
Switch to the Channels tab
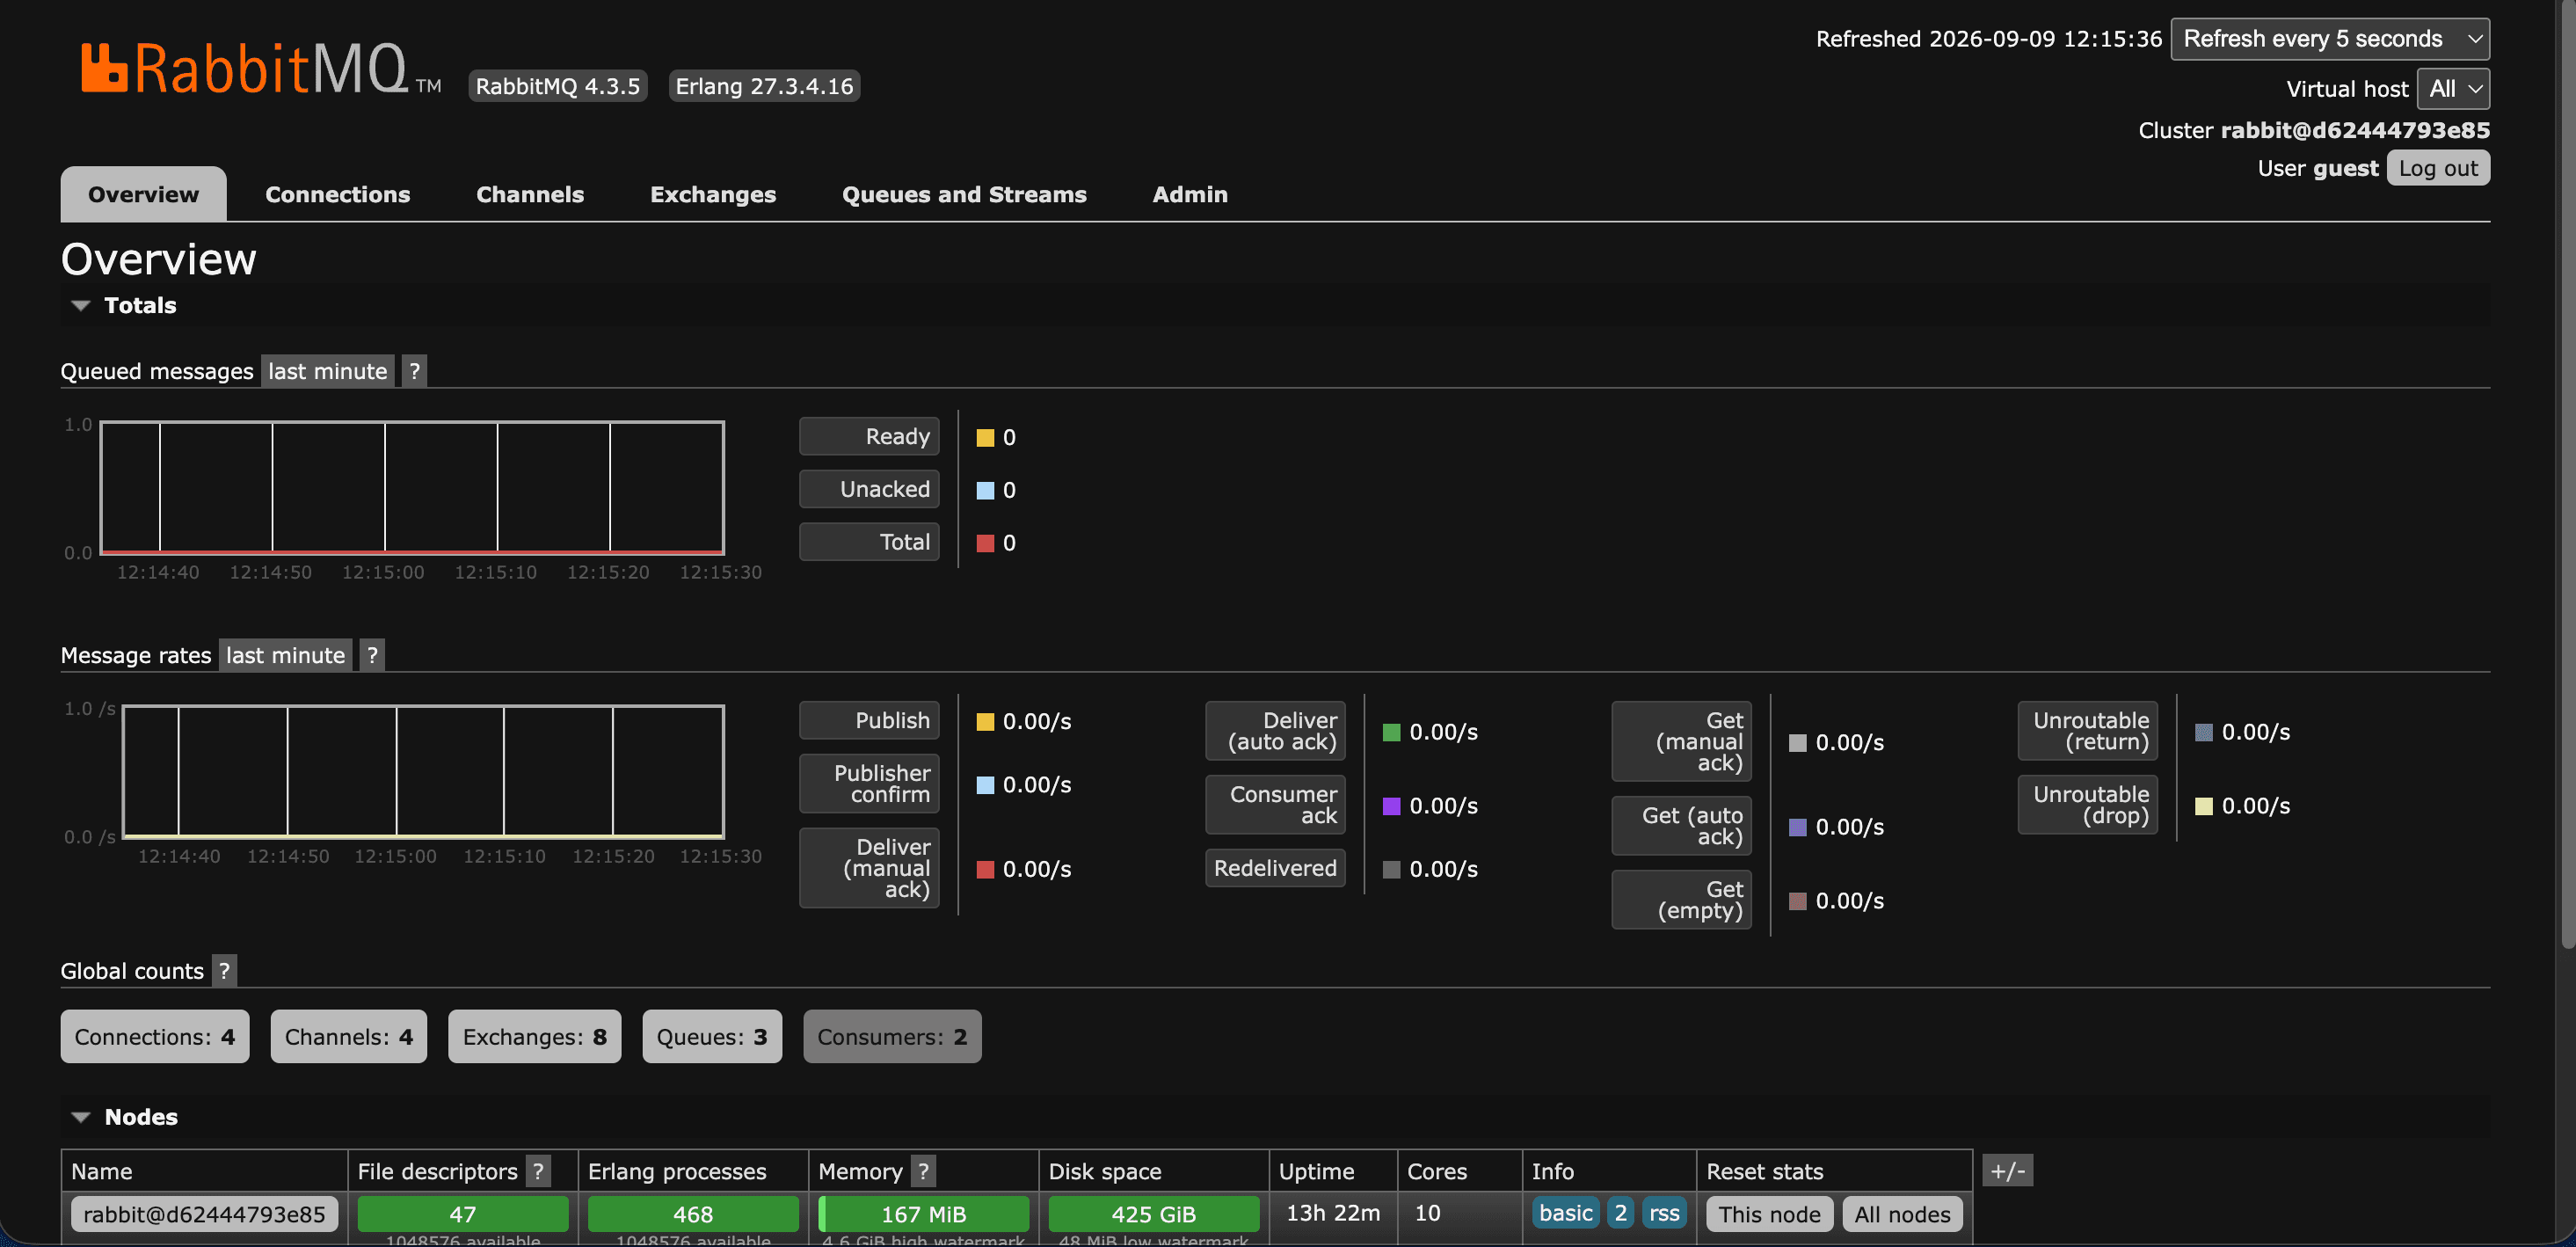point(530,194)
